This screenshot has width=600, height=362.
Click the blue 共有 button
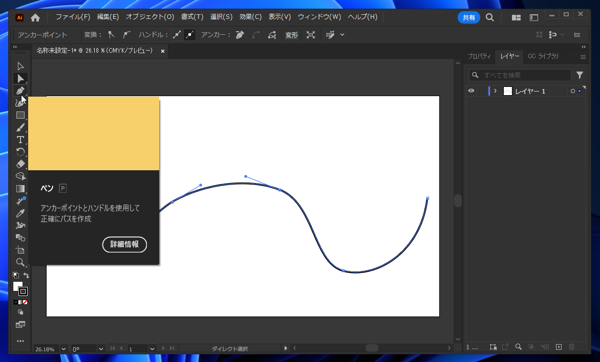pyautogui.click(x=469, y=18)
